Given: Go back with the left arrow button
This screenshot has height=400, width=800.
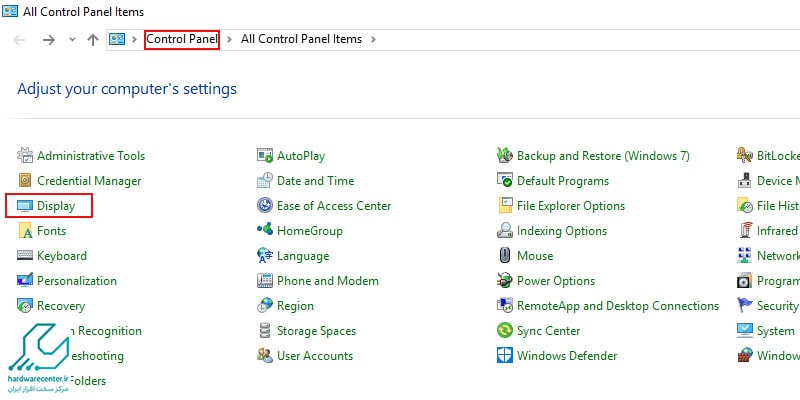Looking at the screenshot, I should click(x=19, y=40).
